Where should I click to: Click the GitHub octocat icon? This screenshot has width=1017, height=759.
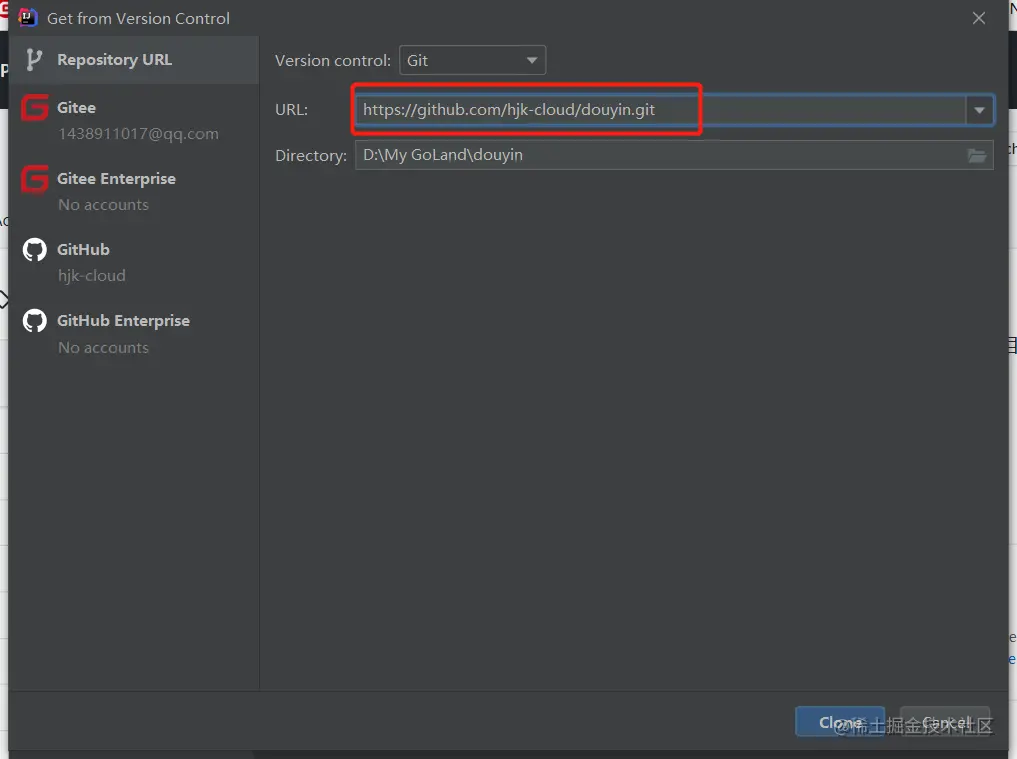click(x=34, y=250)
